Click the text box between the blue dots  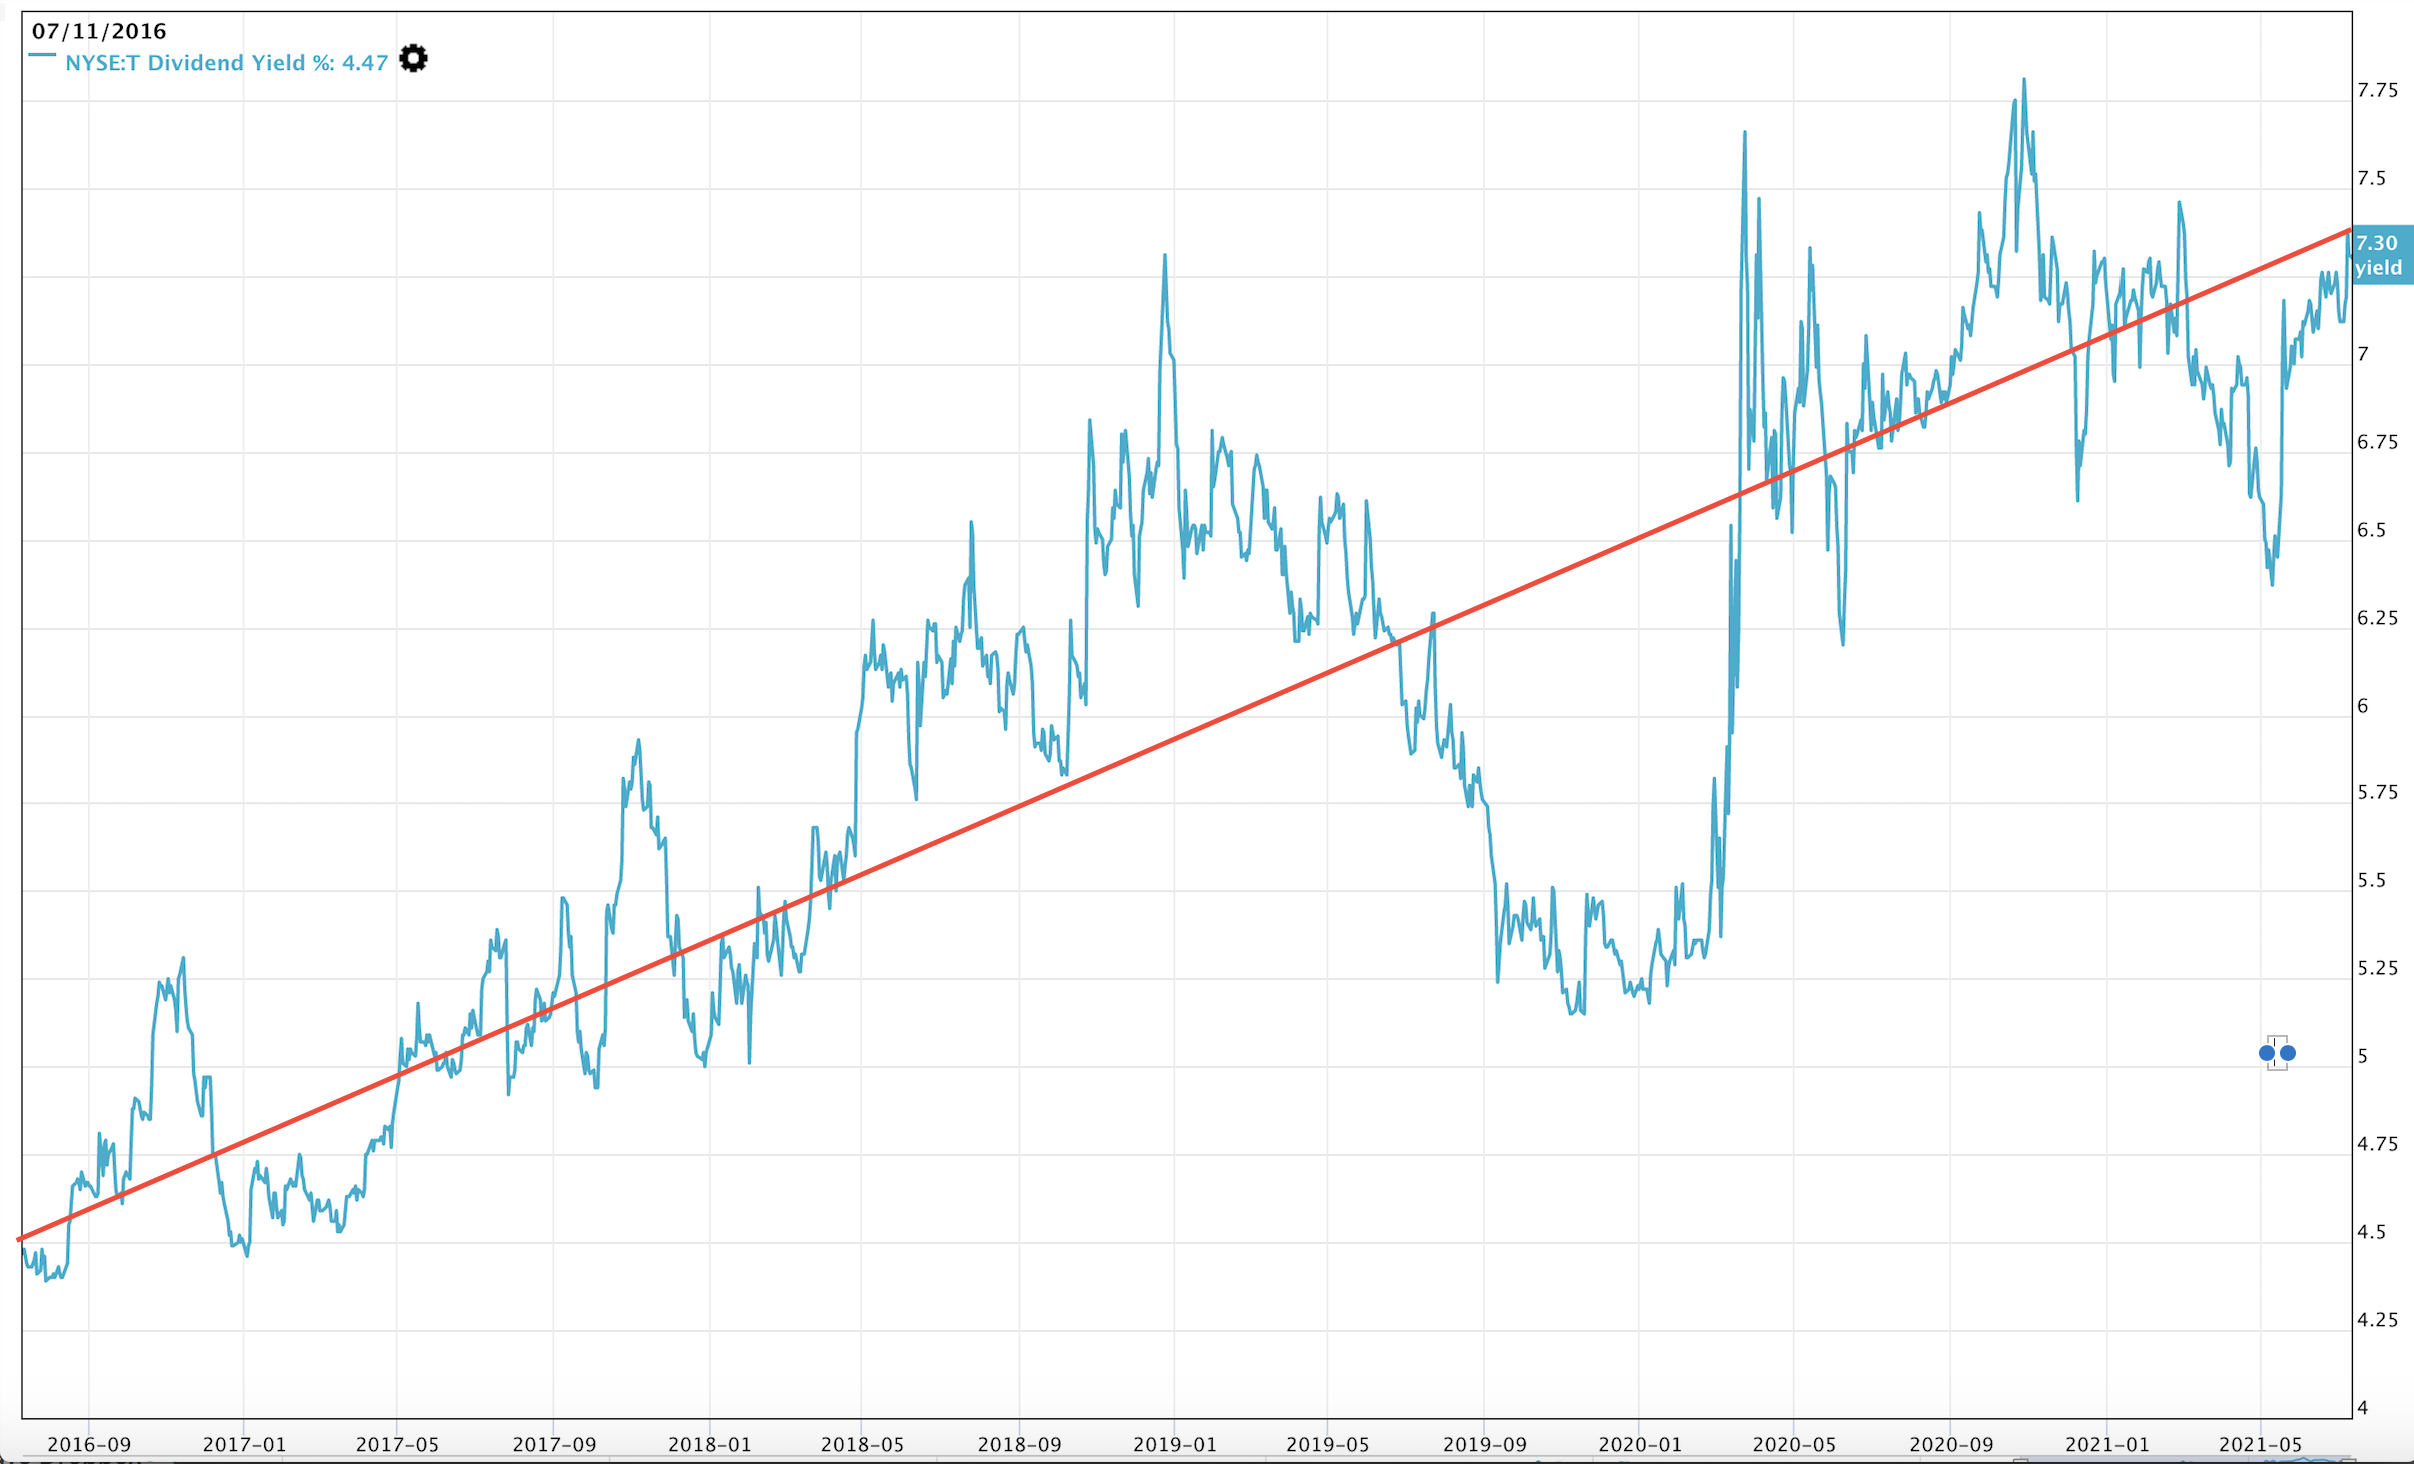2277,1053
